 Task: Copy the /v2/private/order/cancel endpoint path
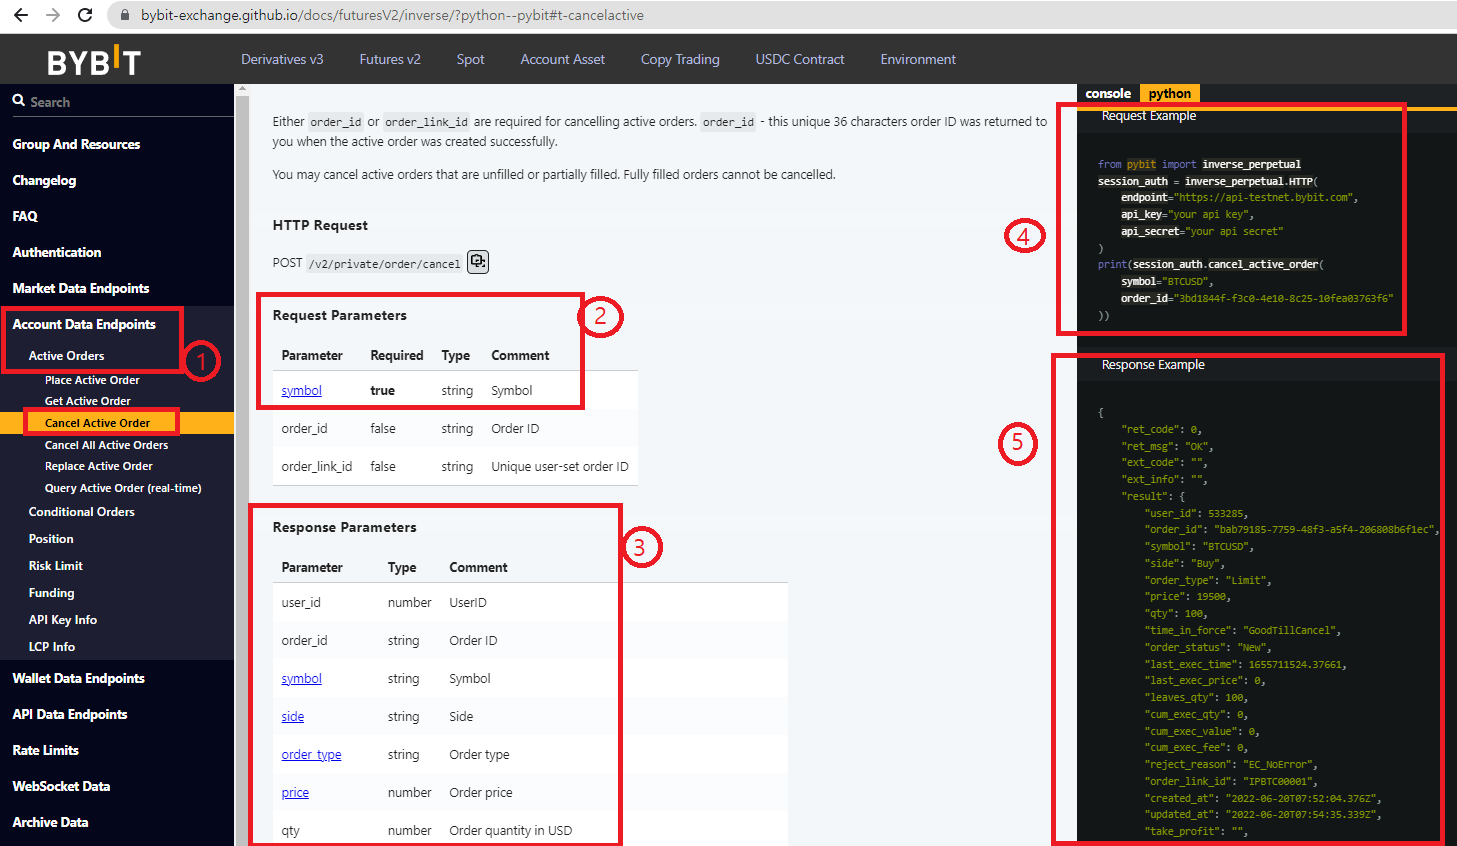pos(478,262)
